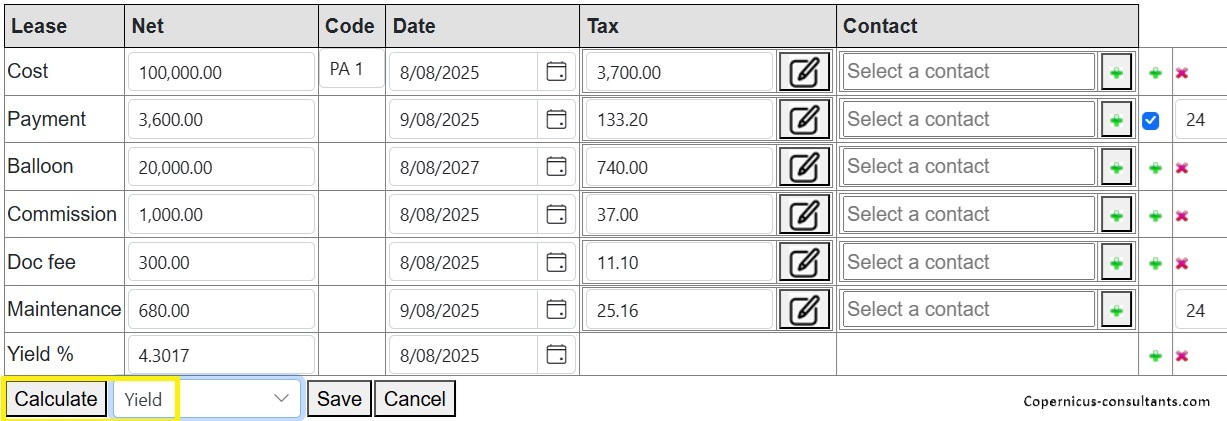Expand the Yield calculation dropdown

pyautogui.click(x=207, y=399)
